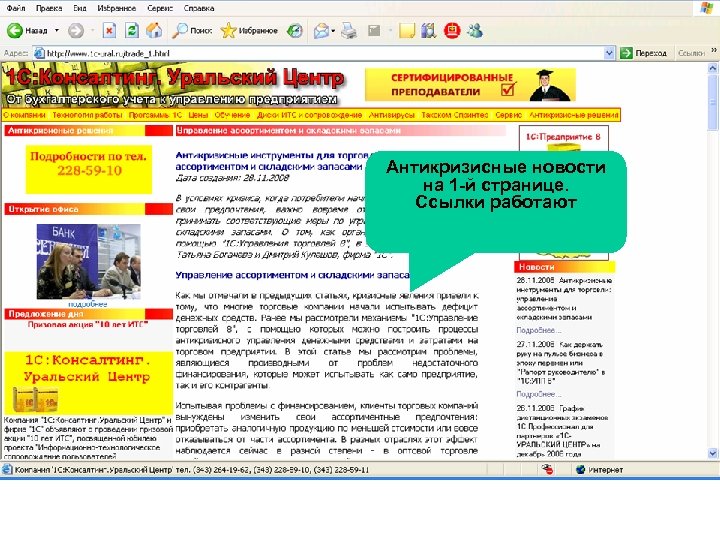720x540 pixels.
Task: Click the 1С:Консалтинг. Уральский Центр site header logo
Action: tap(174, 86)
